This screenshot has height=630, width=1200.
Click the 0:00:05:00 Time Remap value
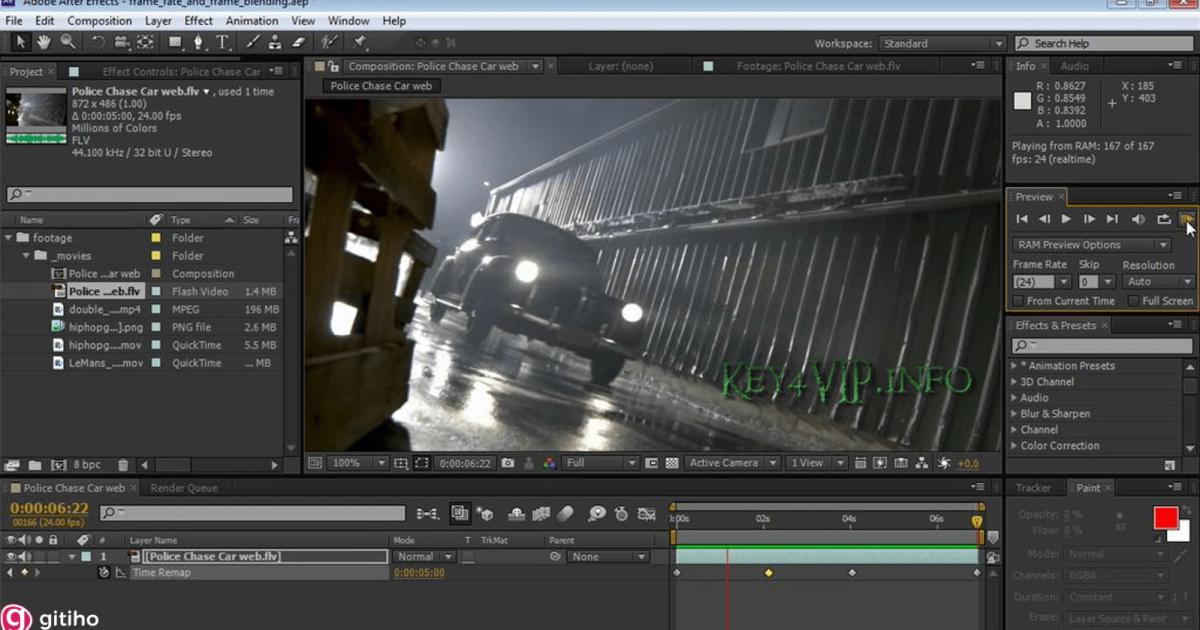coord(419,573)
